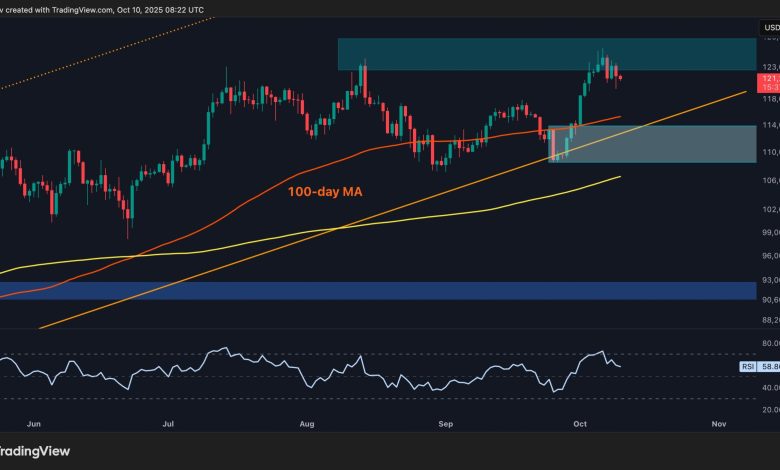Select the RSI value label
The image size is (780, 470).
tap(765, 366)
